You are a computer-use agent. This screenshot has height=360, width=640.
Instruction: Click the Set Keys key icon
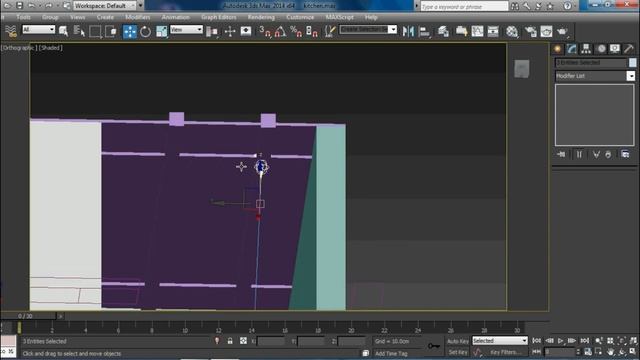pyautogui.click(x=434, y=346)
